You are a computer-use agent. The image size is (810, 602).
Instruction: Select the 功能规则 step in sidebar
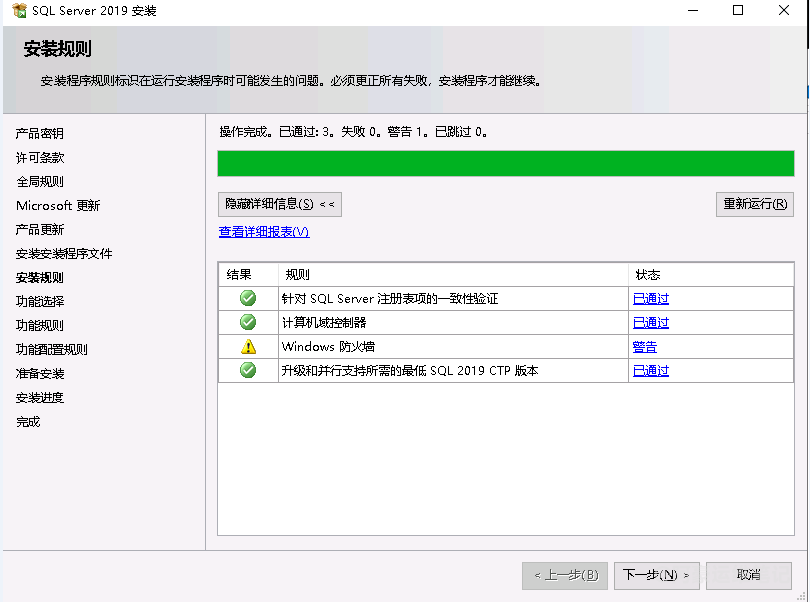point(40,326)
